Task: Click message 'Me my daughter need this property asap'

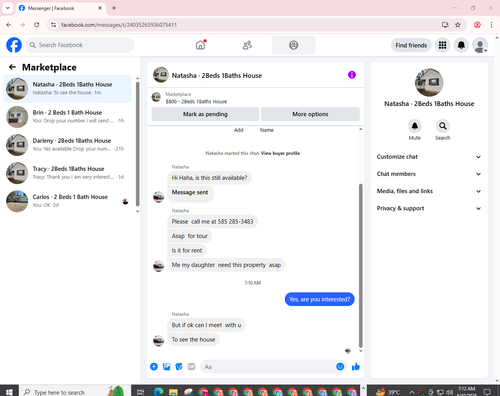Action: point(226,265)
